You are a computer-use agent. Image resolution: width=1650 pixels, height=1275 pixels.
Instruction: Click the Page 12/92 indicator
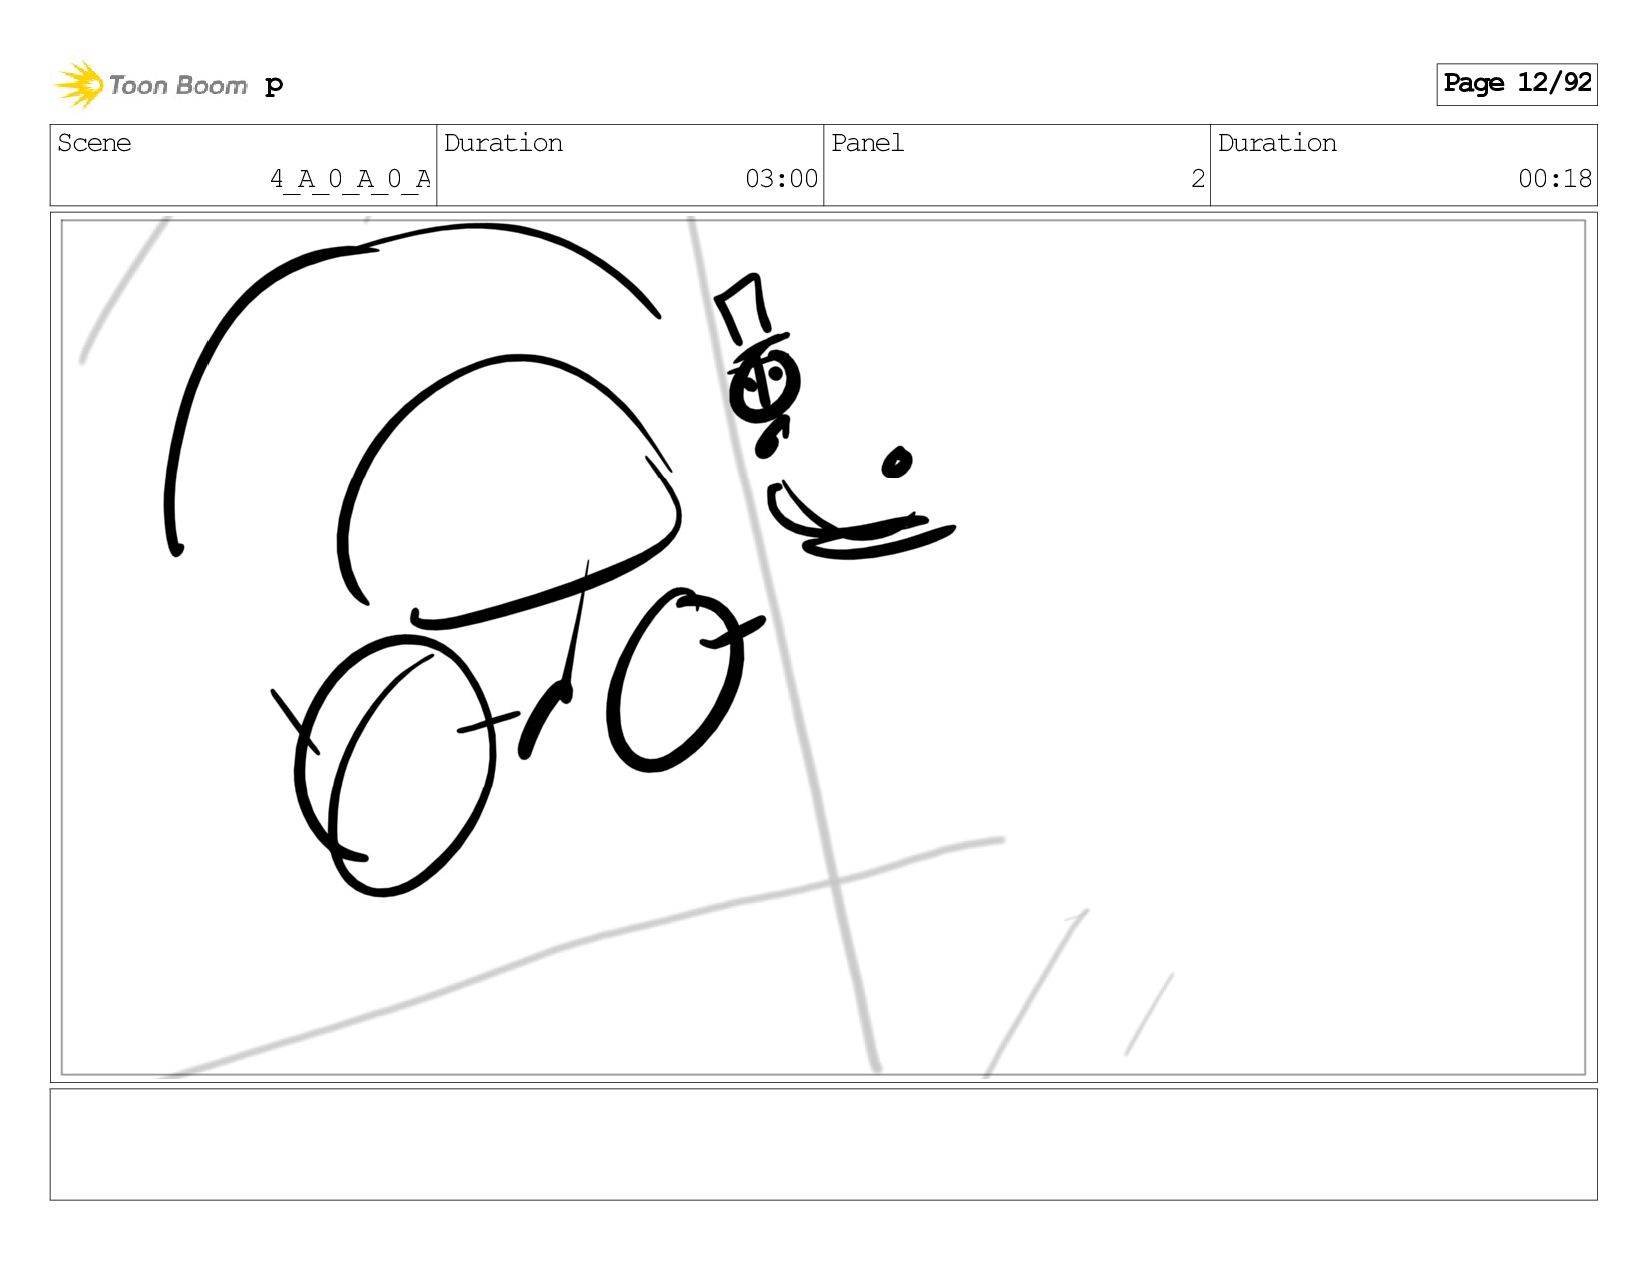click(1516, 84)
